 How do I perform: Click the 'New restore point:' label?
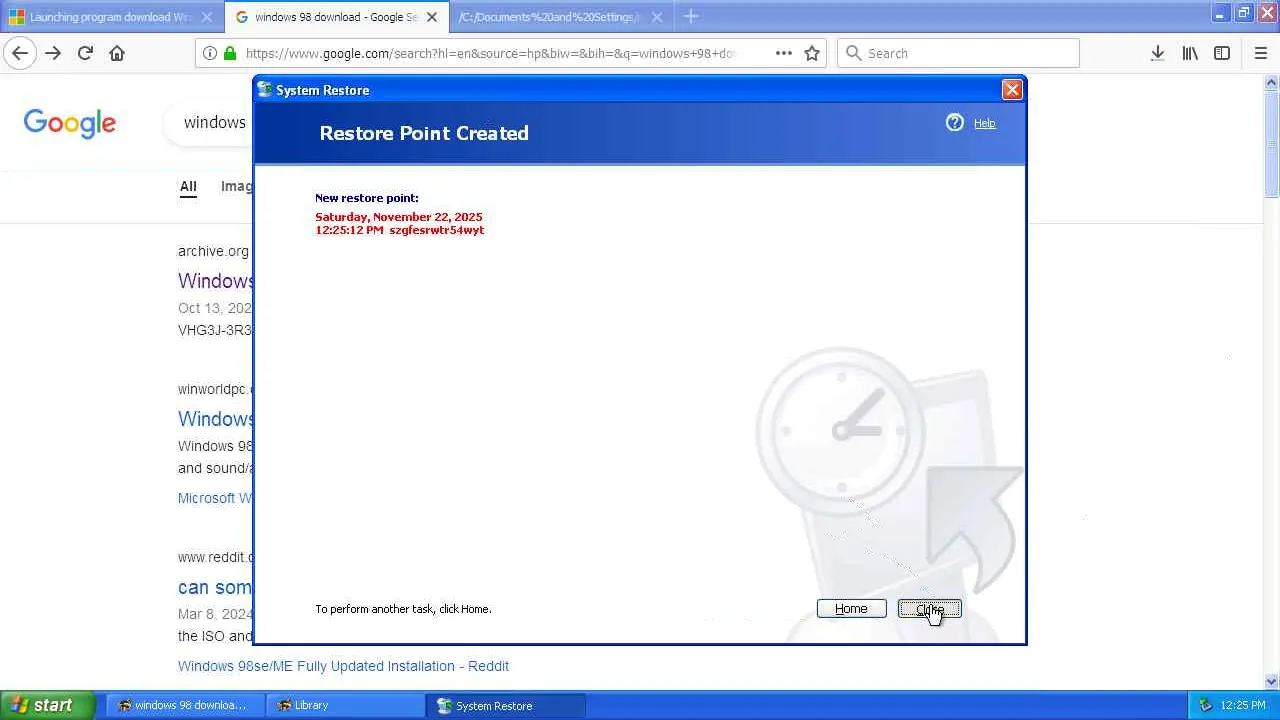click(x=367, y=198)
